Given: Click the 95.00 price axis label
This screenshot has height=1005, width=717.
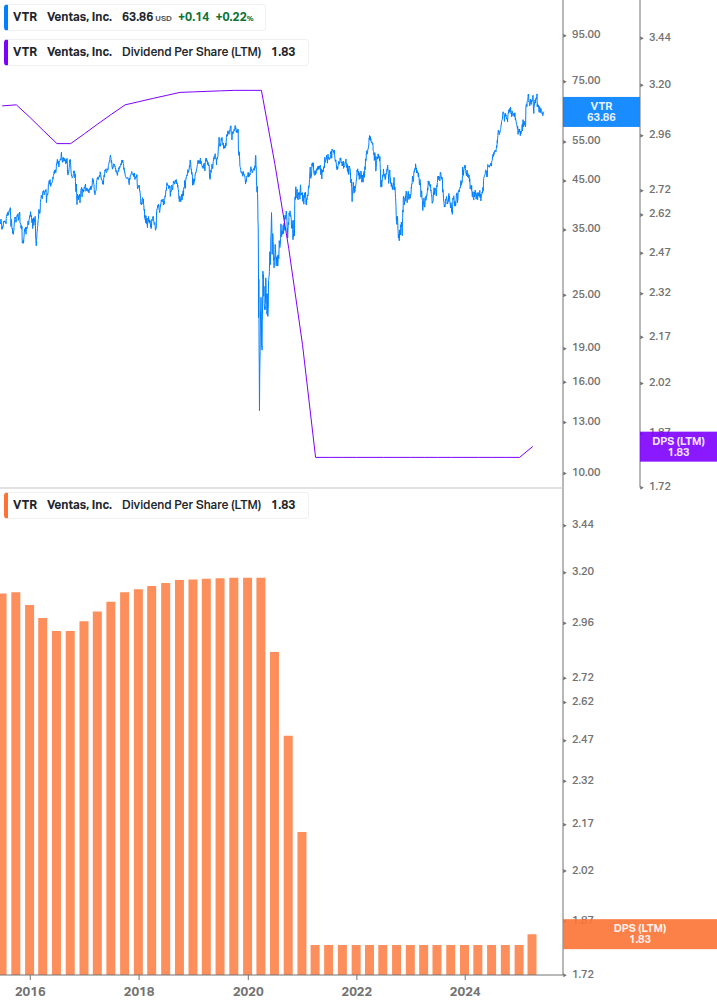Looking at the screenshot, I should click(586, 35).
